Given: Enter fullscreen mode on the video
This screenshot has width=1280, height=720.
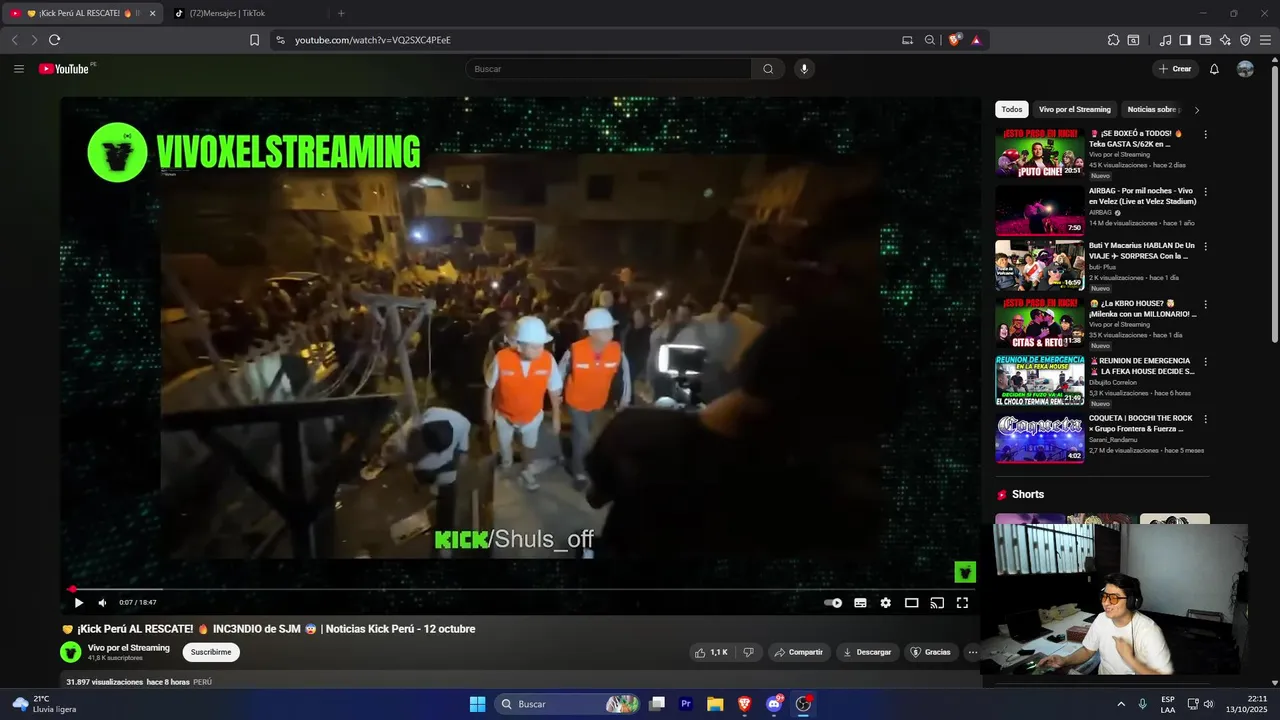Looking at the screenshot, I should pos(962,603).
